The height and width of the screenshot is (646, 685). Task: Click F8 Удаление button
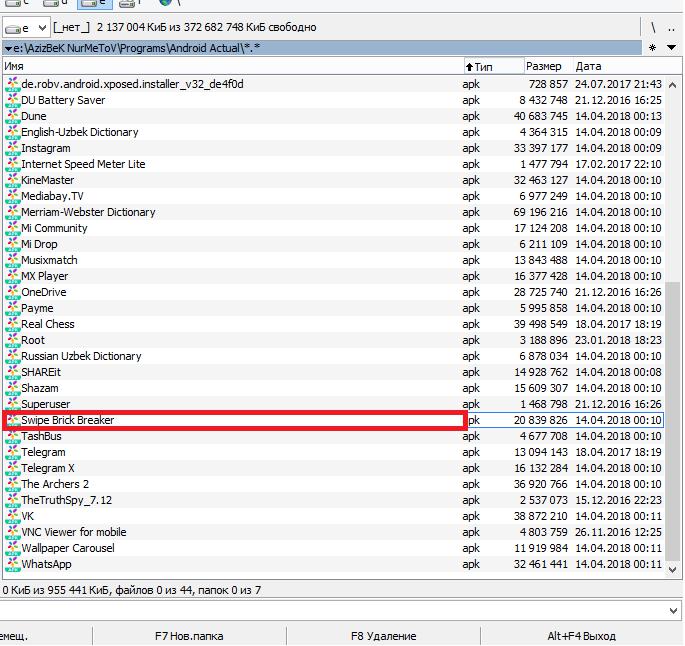384,636
